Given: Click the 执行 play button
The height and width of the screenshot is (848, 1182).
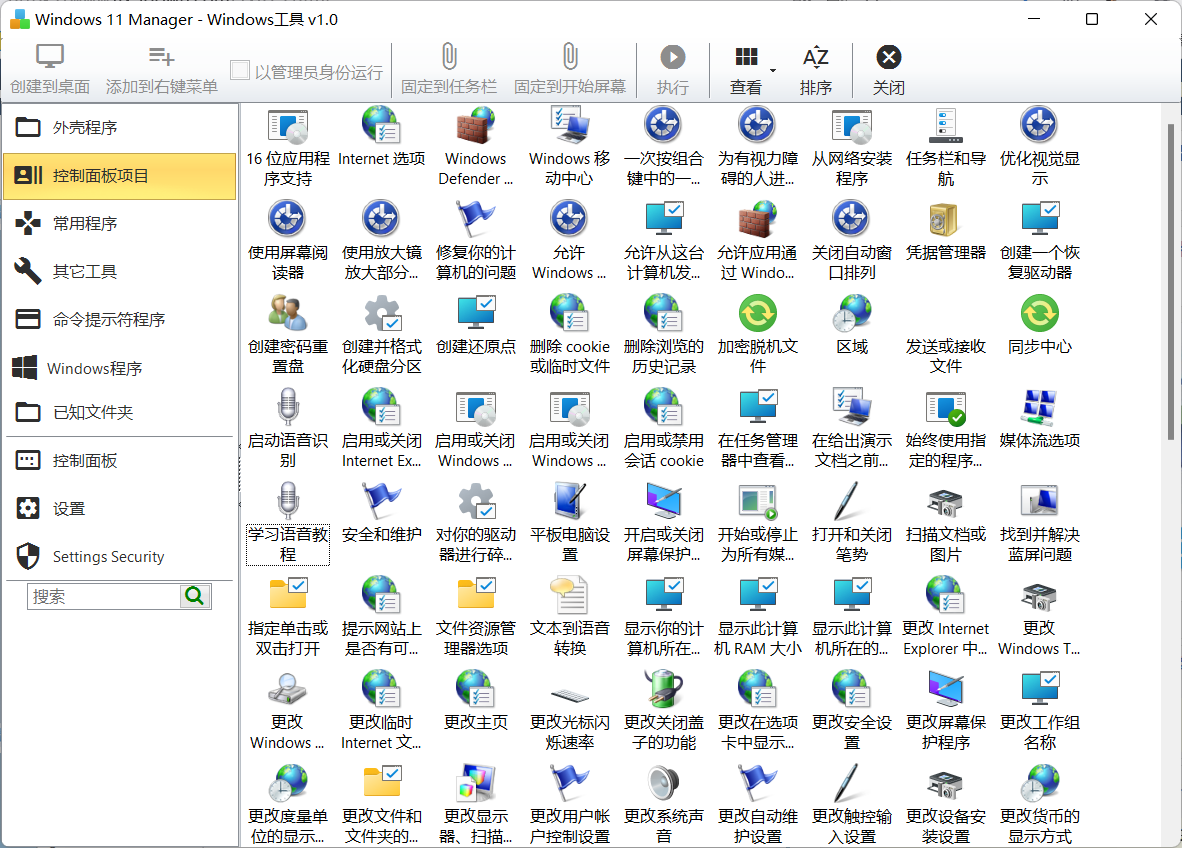Looking at the screenshot, I should coord(672,57).
